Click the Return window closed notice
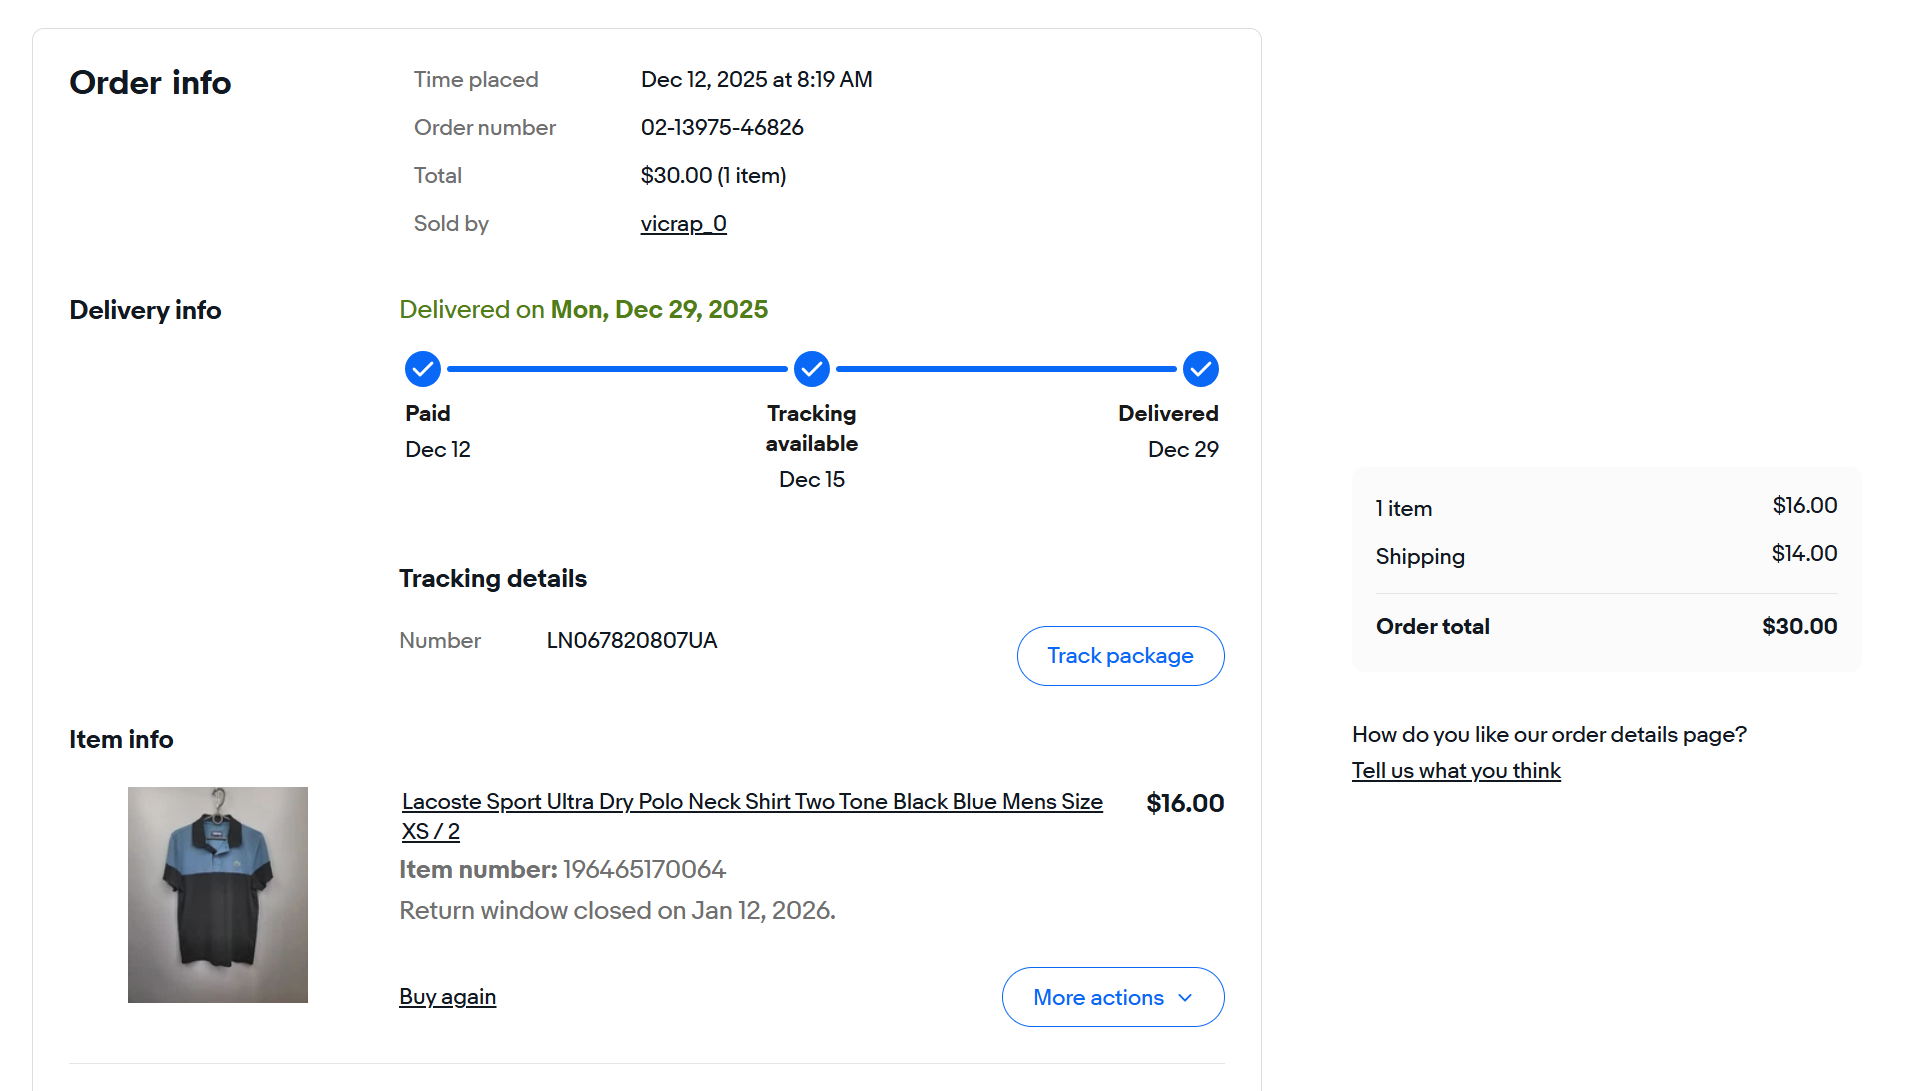Image resolution: width=1918 pixels, height=1091 pixels. 617,911
